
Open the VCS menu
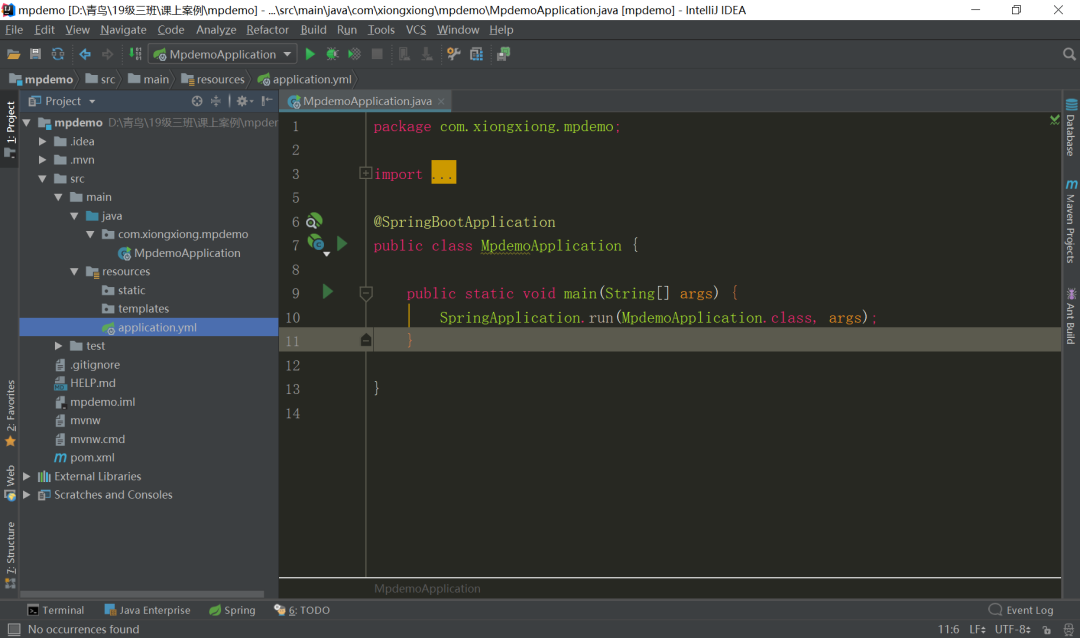tap(416, 30)
